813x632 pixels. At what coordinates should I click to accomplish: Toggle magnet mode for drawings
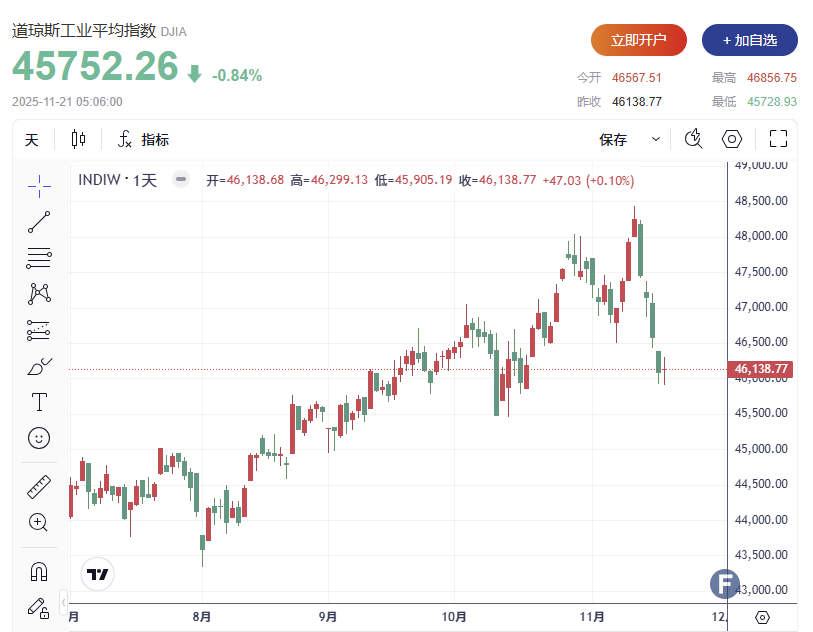[39, 571]
